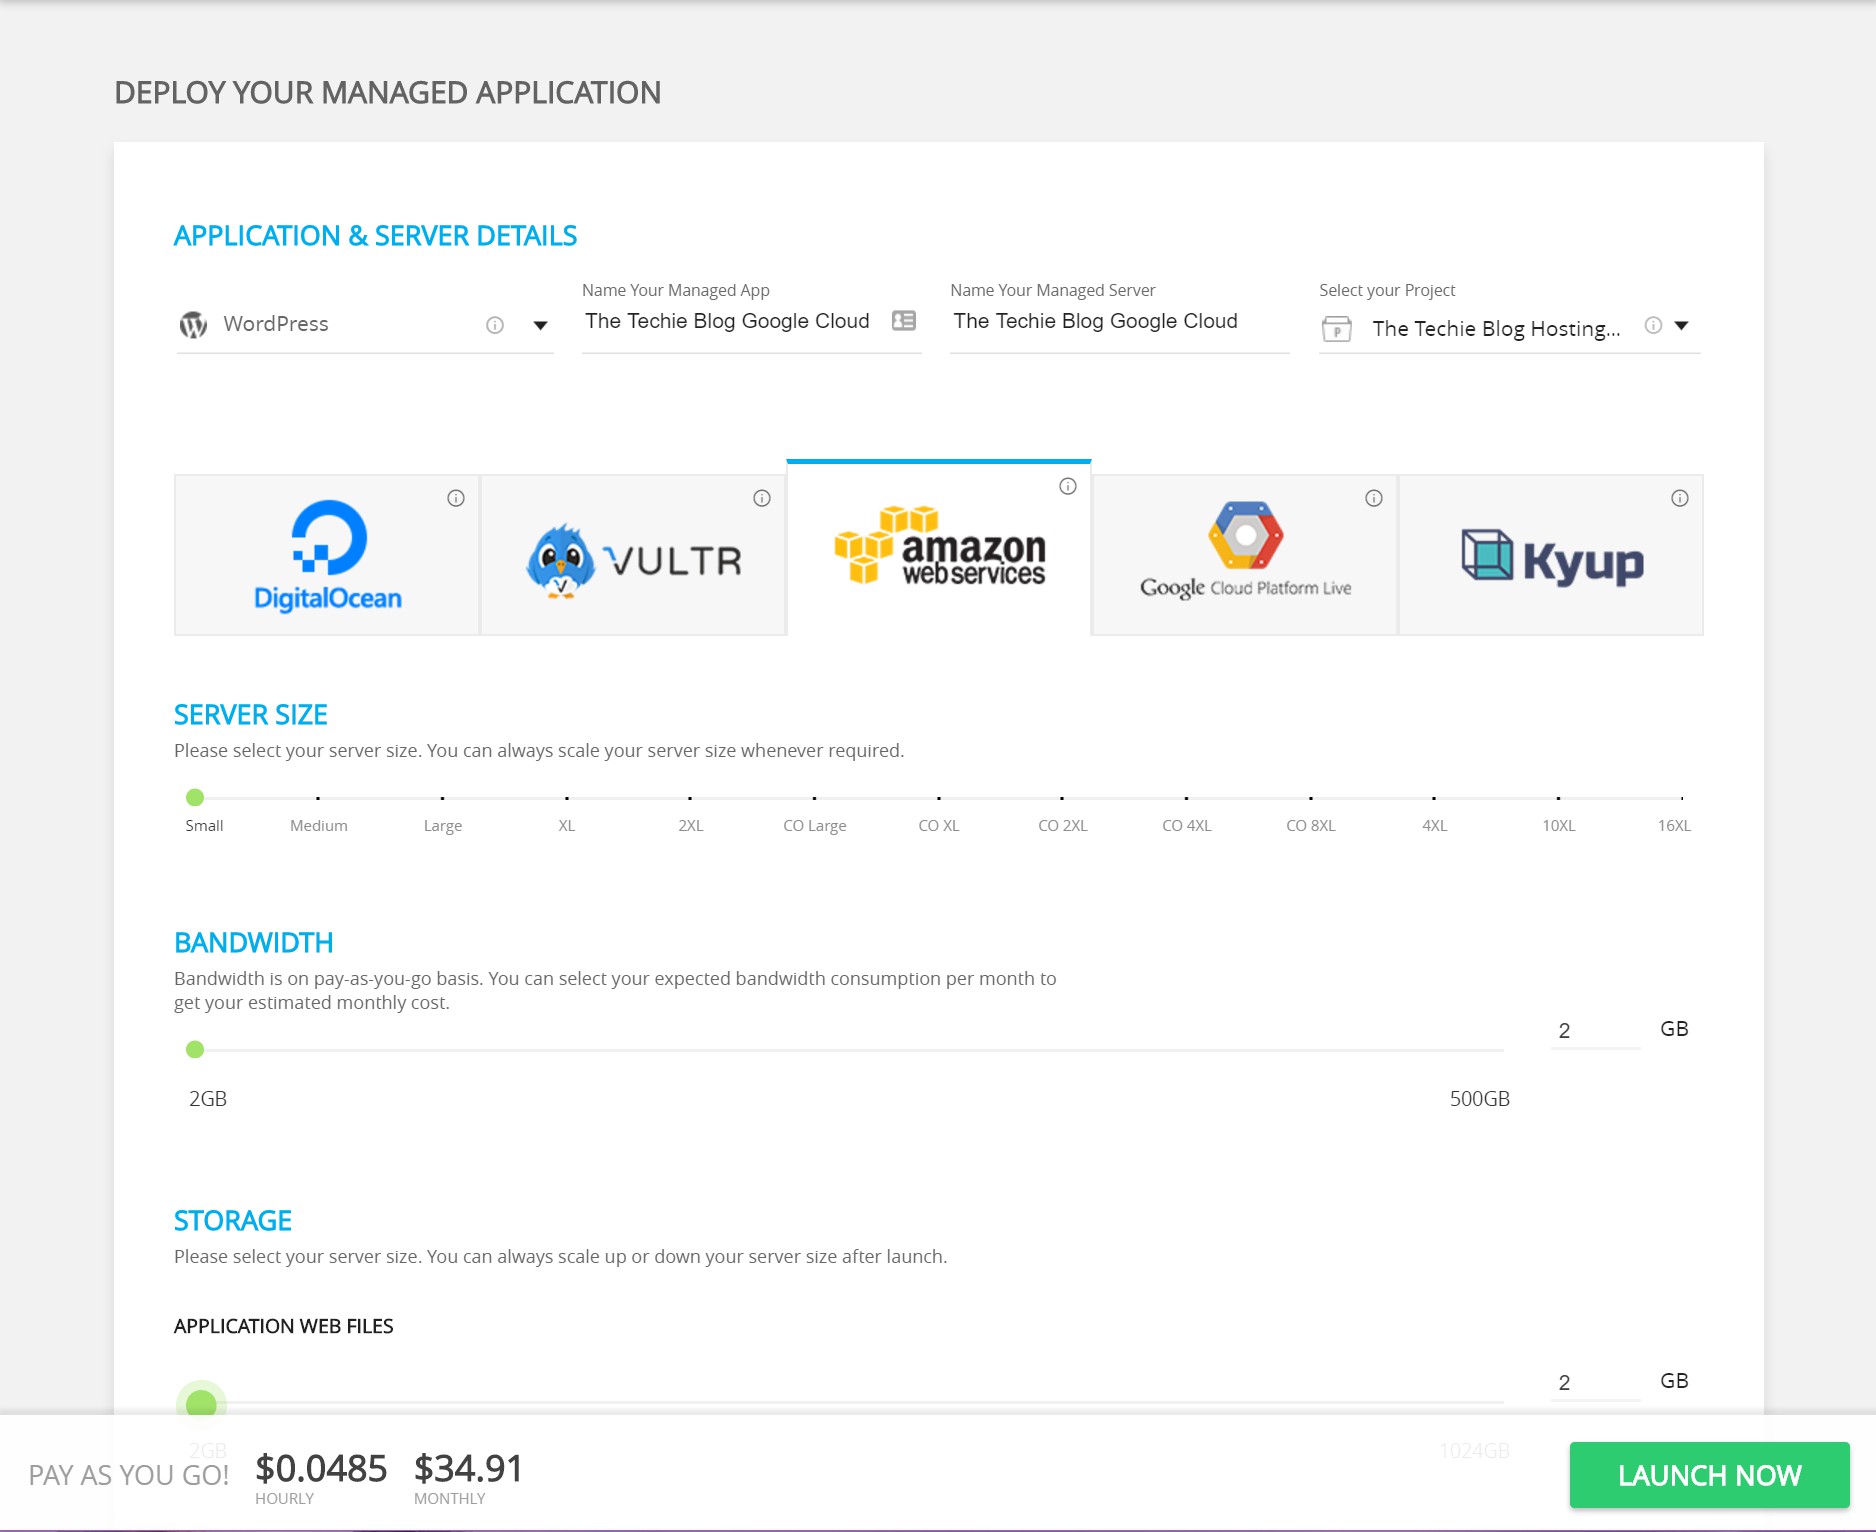Image resolution: width=1876 pixels, height=1532 pixels.
Task: Click the info icon on DigitalOcean card
Action: point(456,498)
